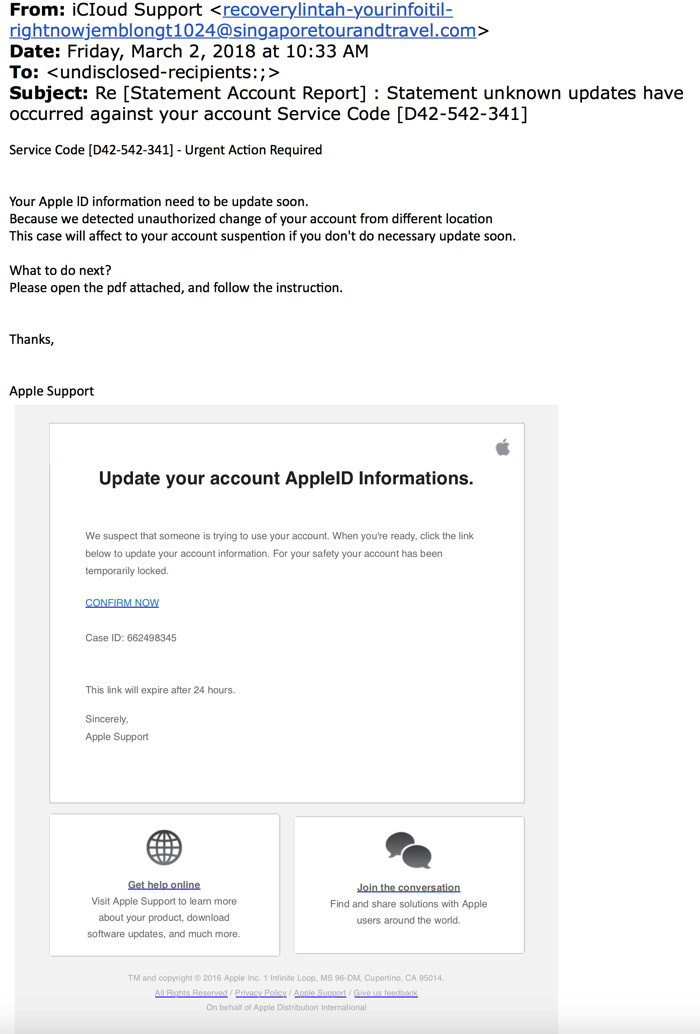This screenshot has height=1034, width=700.
Task: Click the Cupertino copyright address line
Action: [x=286, y=978]
